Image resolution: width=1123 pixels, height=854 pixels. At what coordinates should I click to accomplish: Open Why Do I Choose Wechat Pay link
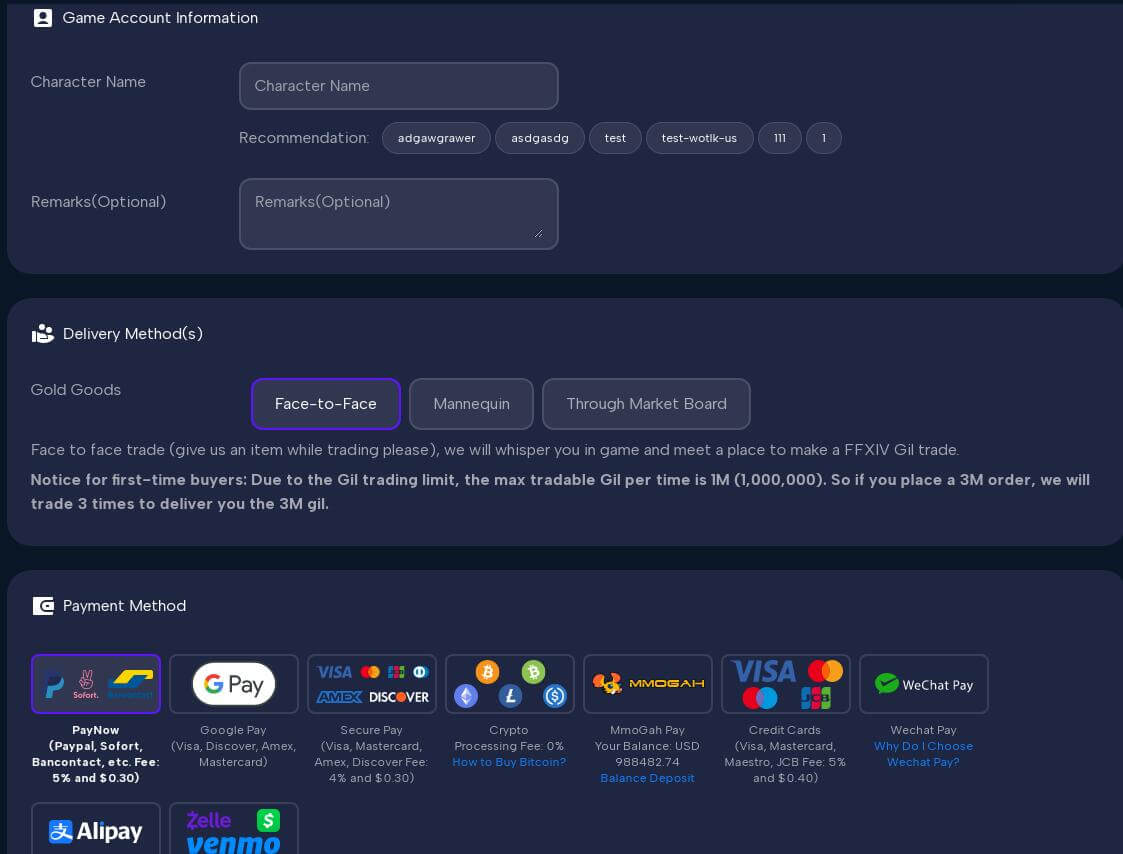pos(923,754)
